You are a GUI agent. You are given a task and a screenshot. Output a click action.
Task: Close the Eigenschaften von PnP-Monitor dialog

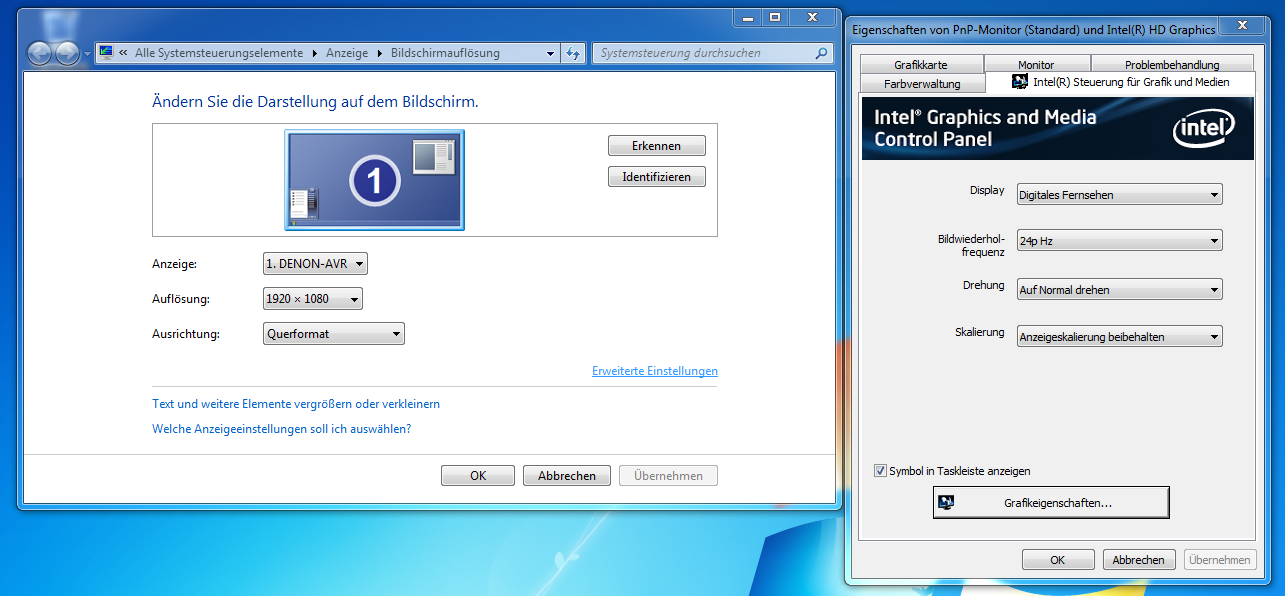[1242, 26]
